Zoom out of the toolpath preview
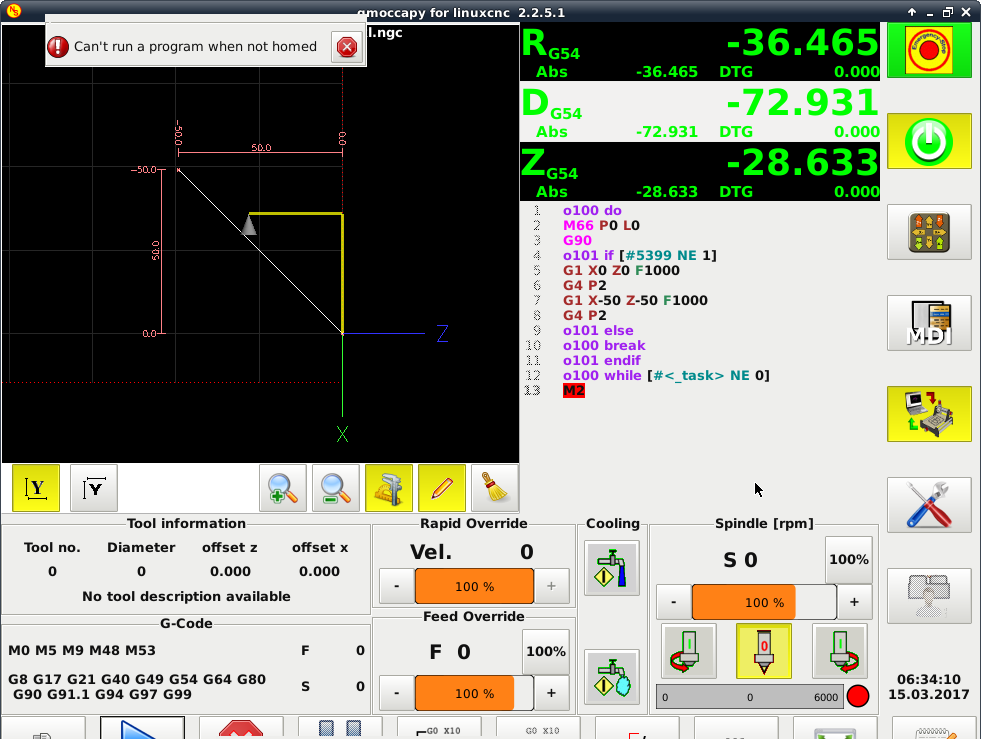The width and height of the screenshot is (981, 739). pyautogui.click(x=336, y=488)
